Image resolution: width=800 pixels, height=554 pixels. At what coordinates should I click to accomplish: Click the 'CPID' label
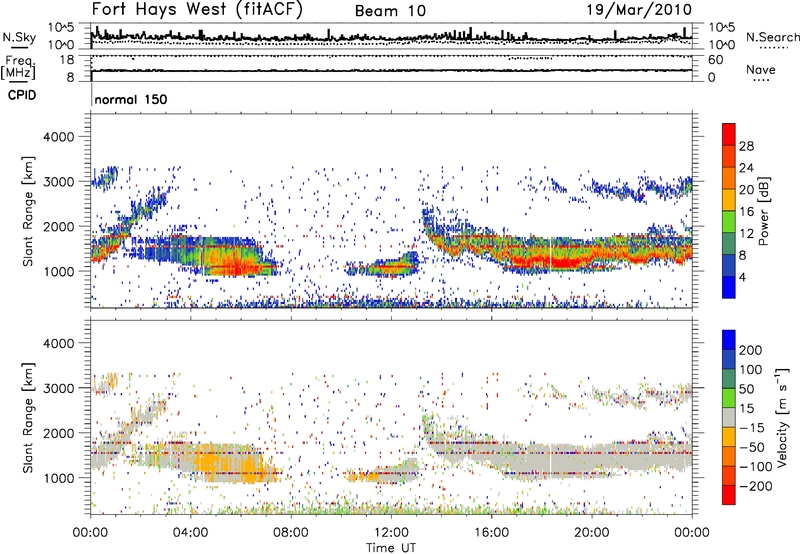(x=22, y=95)
